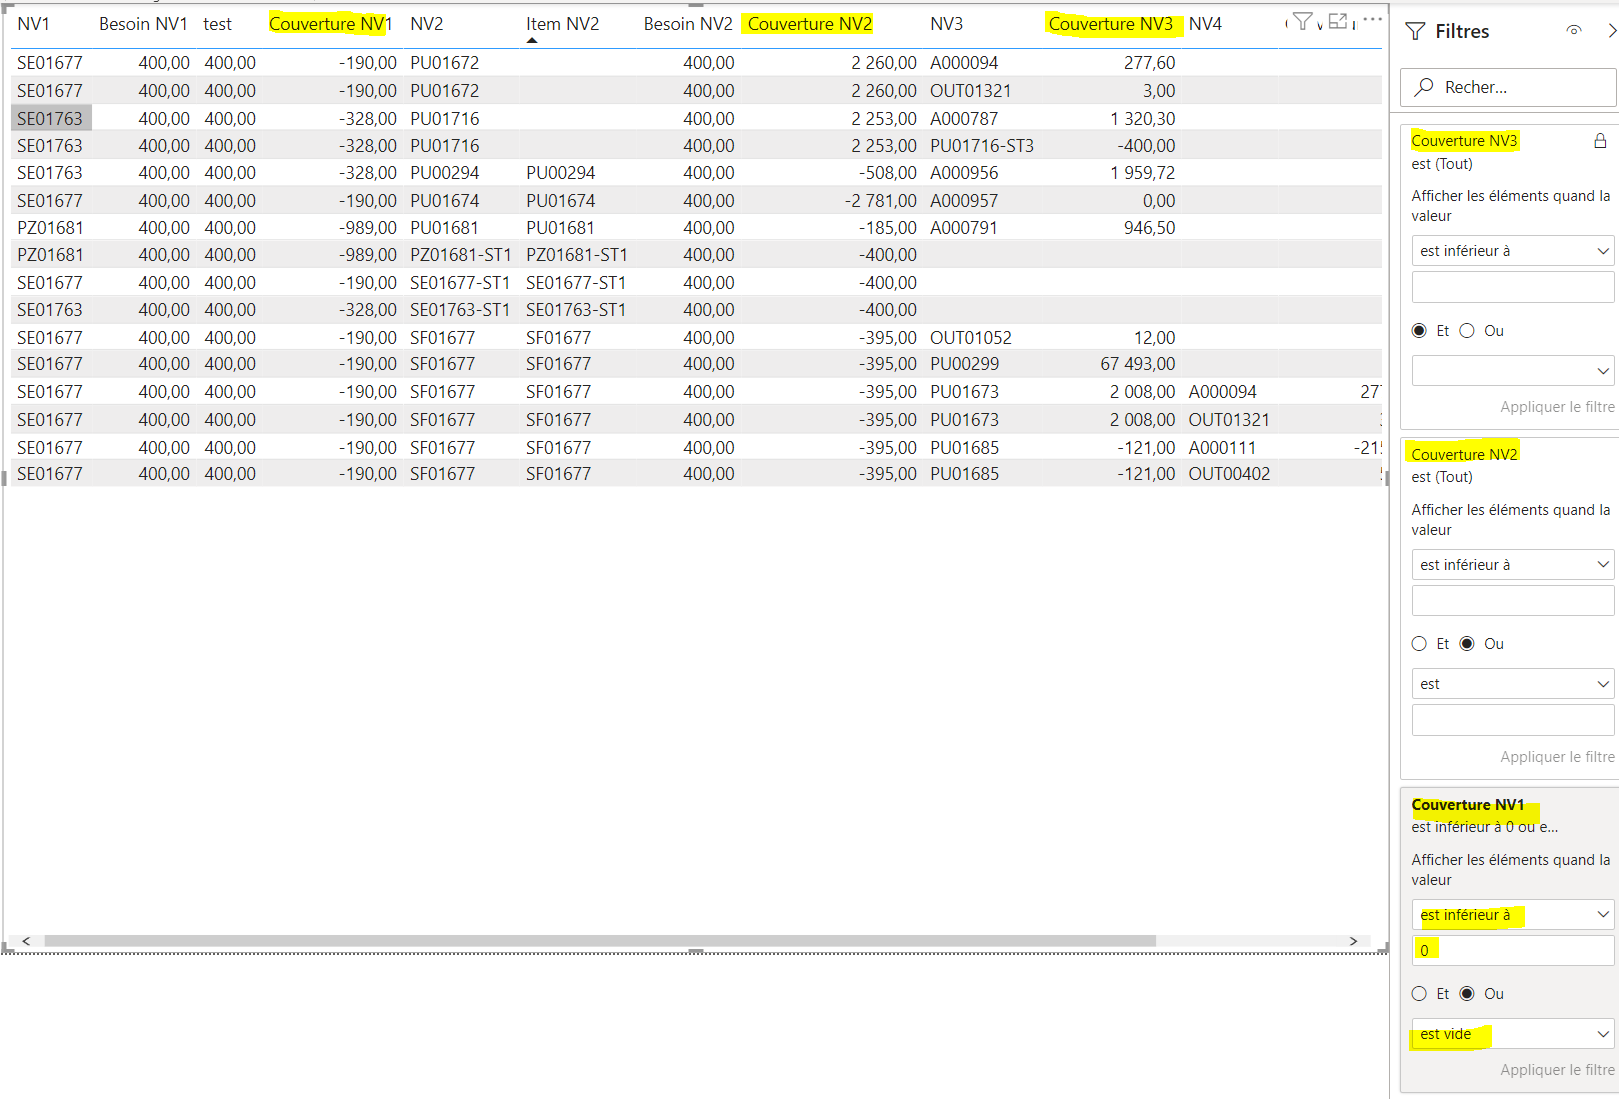This screenshot has height=1099, width=1619.
Task: Focus the Recher... search field in Filtres
Action: click(x=1508, y=88)
